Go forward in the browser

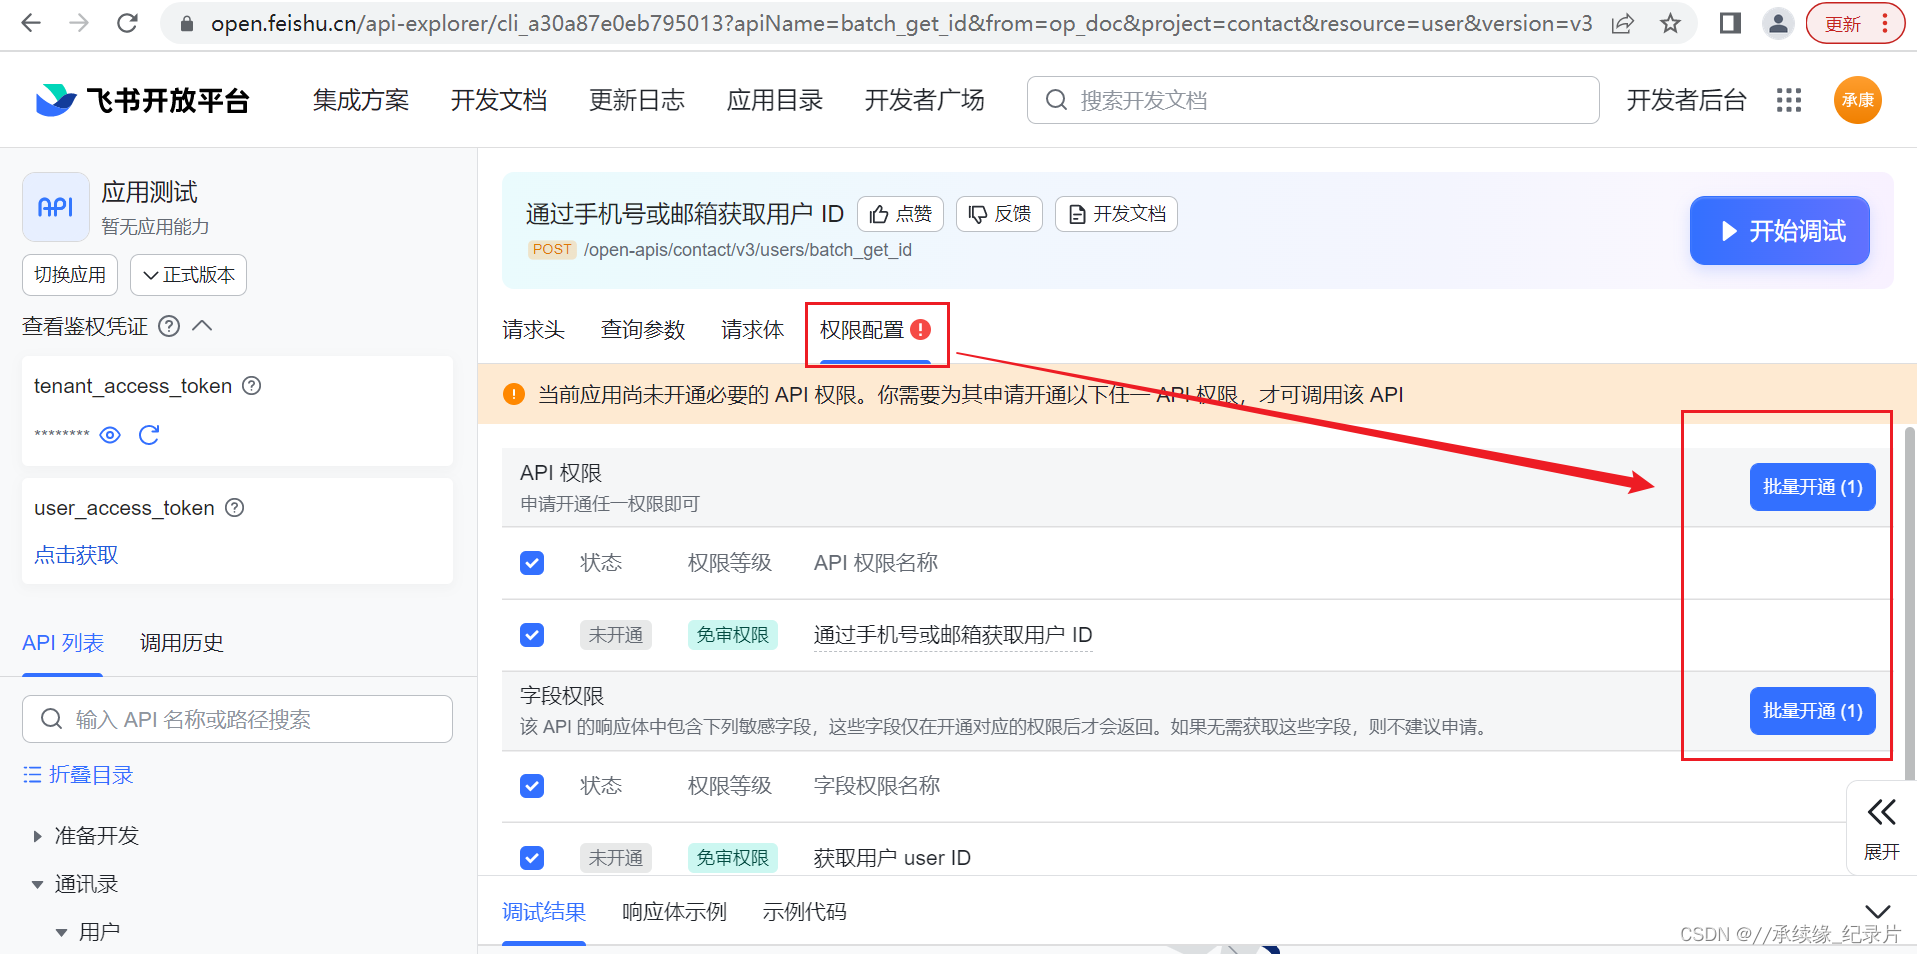pos(79,23)
